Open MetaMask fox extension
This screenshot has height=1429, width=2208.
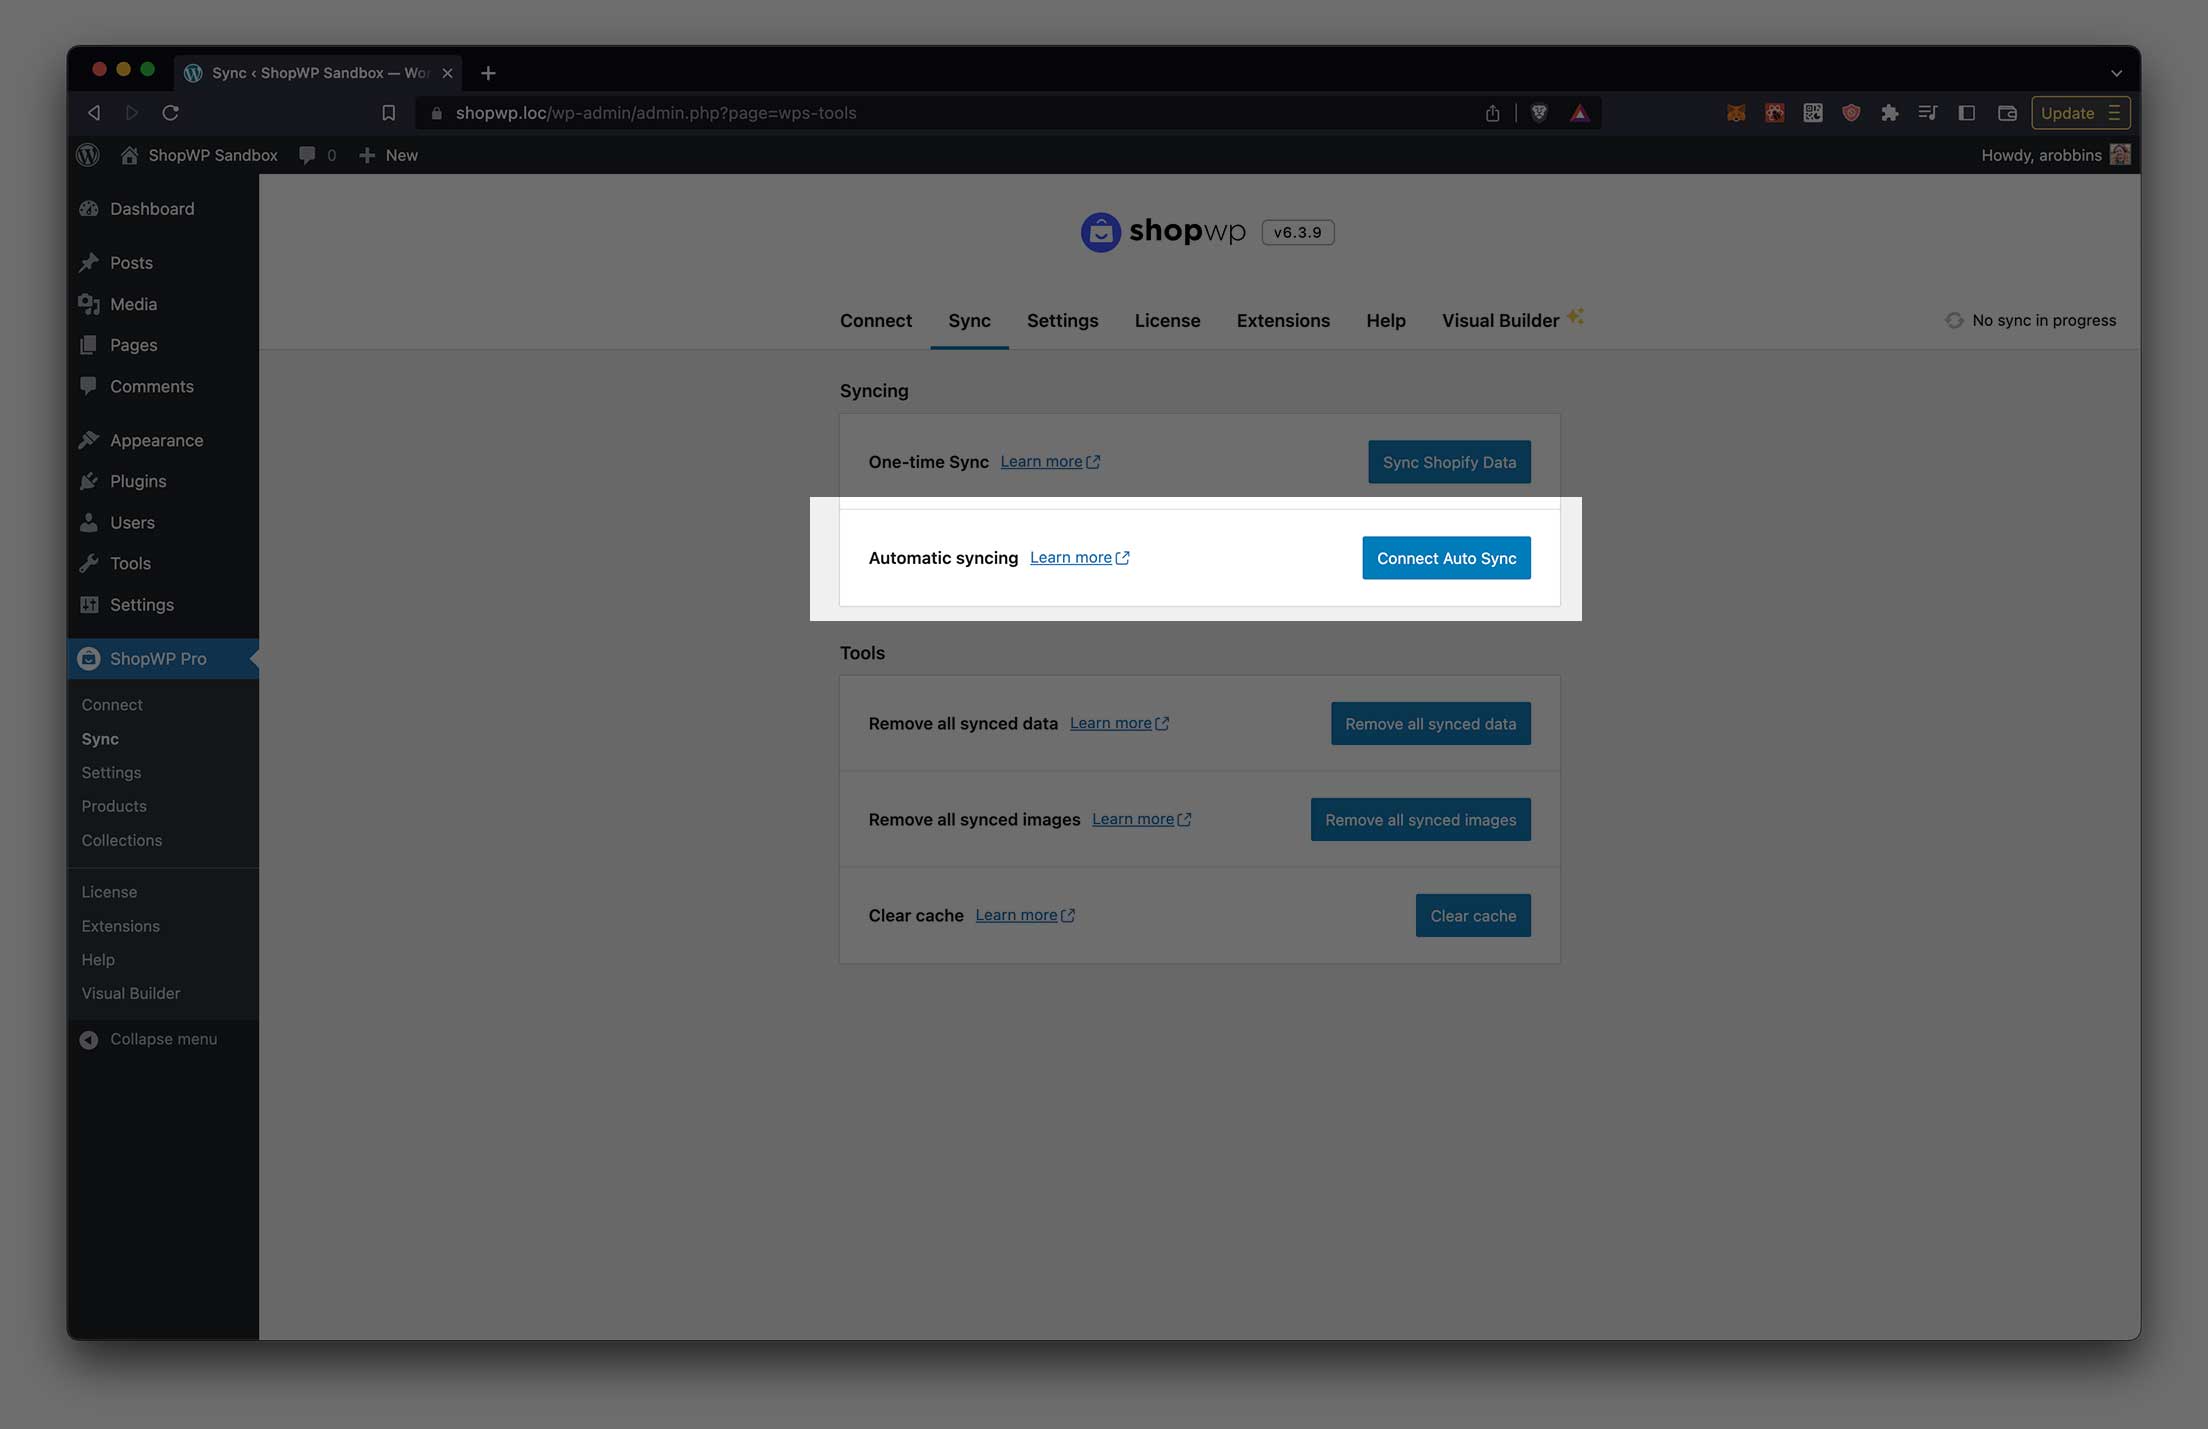pyautogui.click(x=1736, y=113)
